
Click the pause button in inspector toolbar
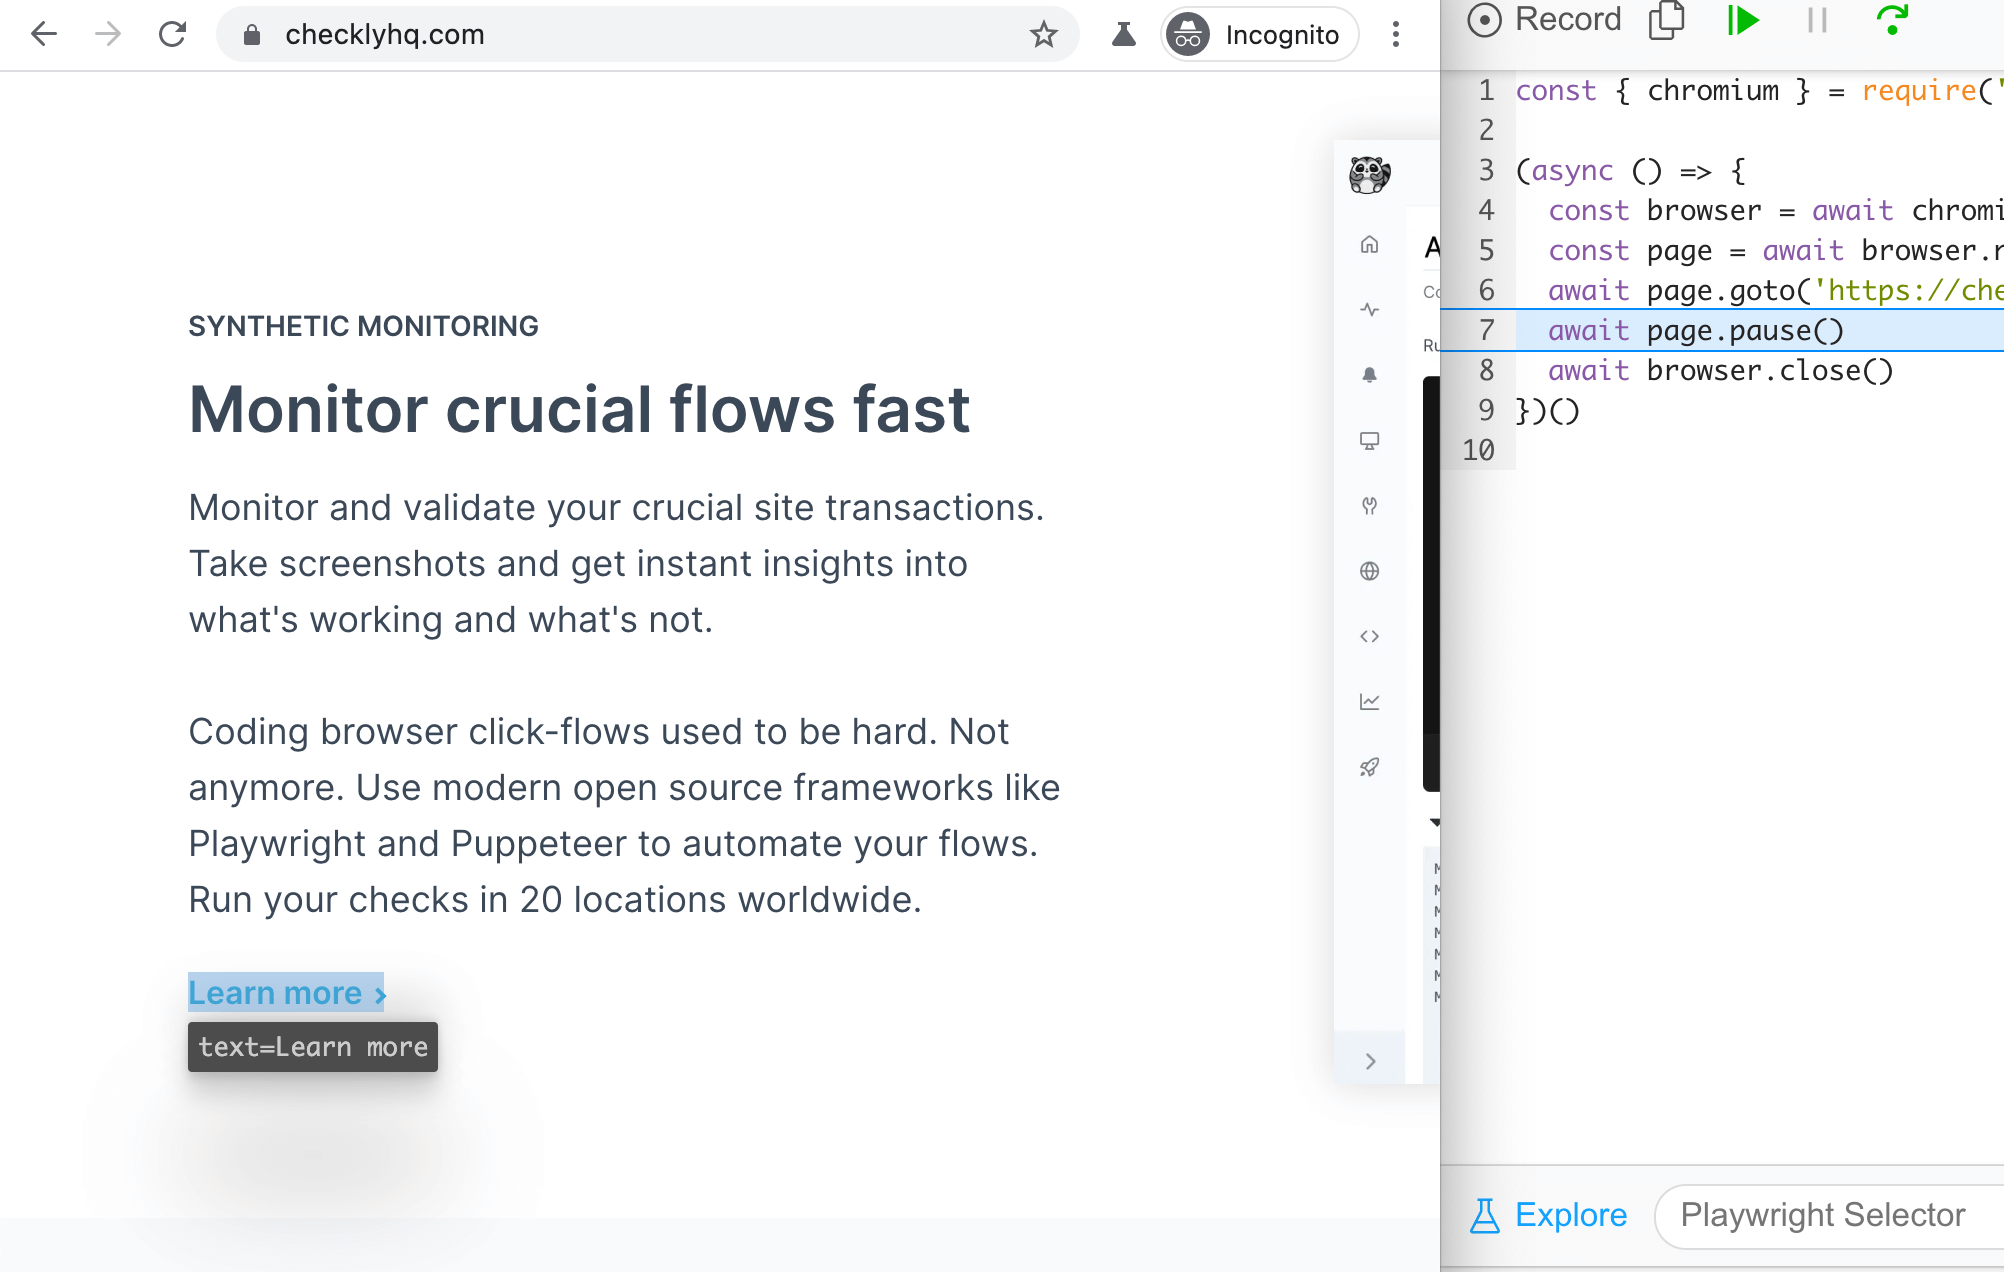pyautogui.click(x=1817, y=19)
